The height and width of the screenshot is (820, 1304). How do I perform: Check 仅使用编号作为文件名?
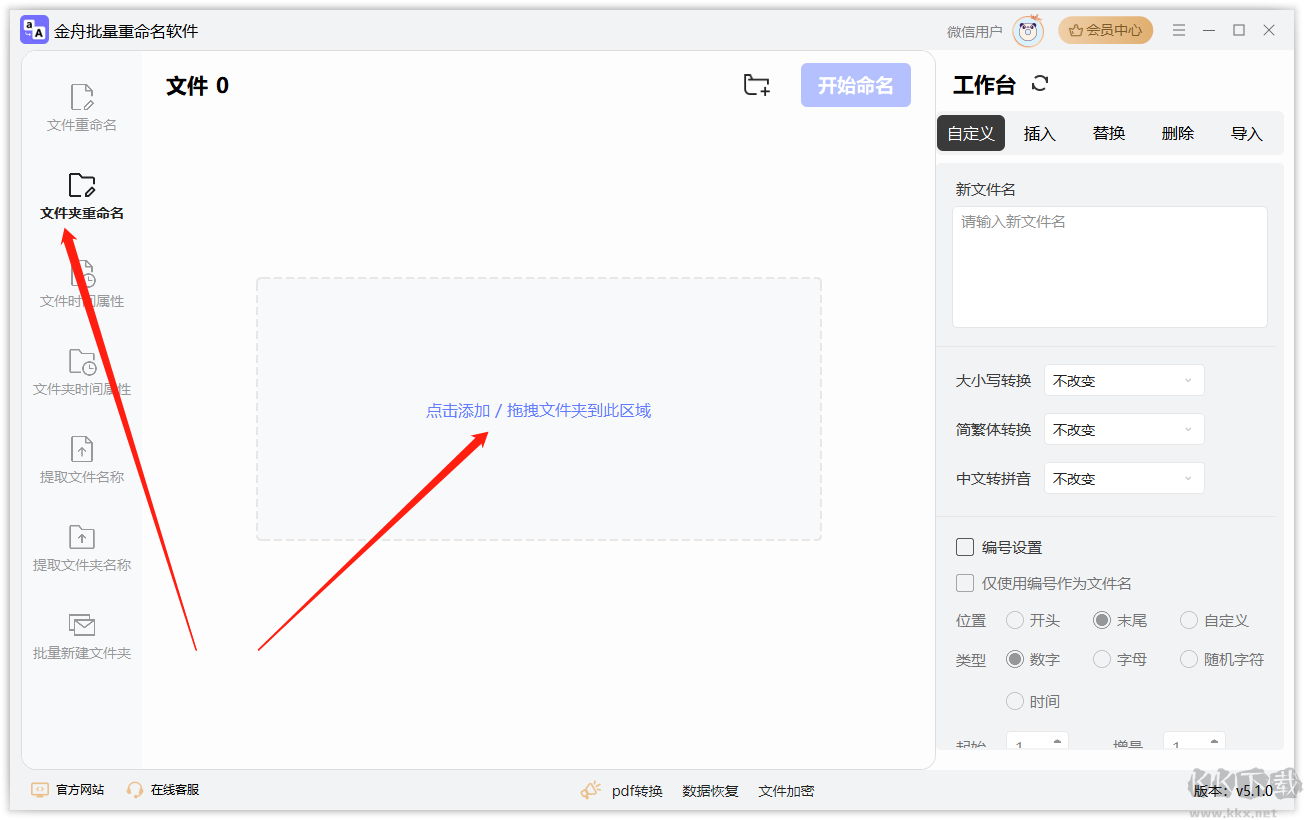pos(965,582)
